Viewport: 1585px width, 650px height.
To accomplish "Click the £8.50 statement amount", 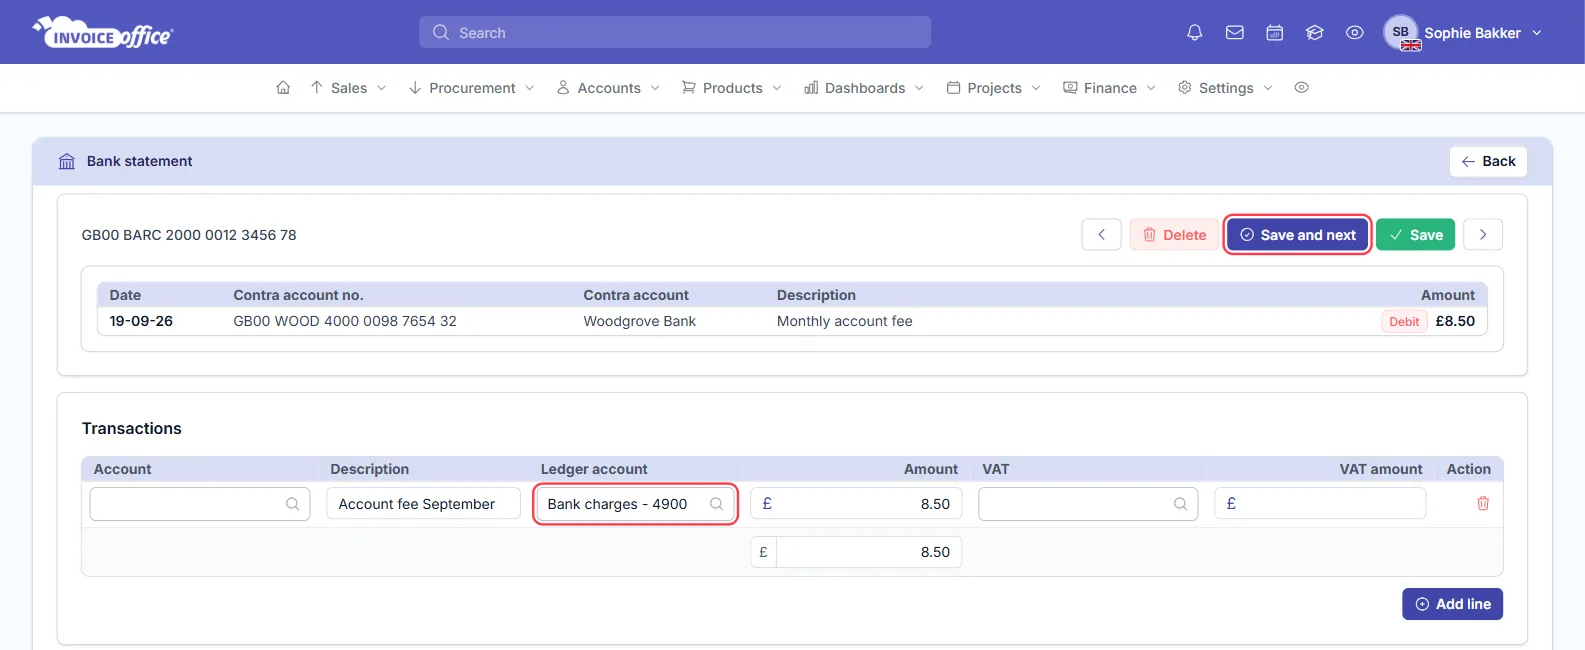I will 1455,321.
